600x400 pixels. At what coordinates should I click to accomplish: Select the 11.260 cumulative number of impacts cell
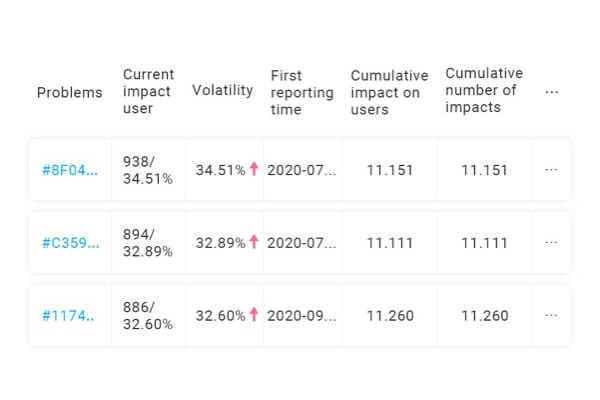tap(484, 315)
